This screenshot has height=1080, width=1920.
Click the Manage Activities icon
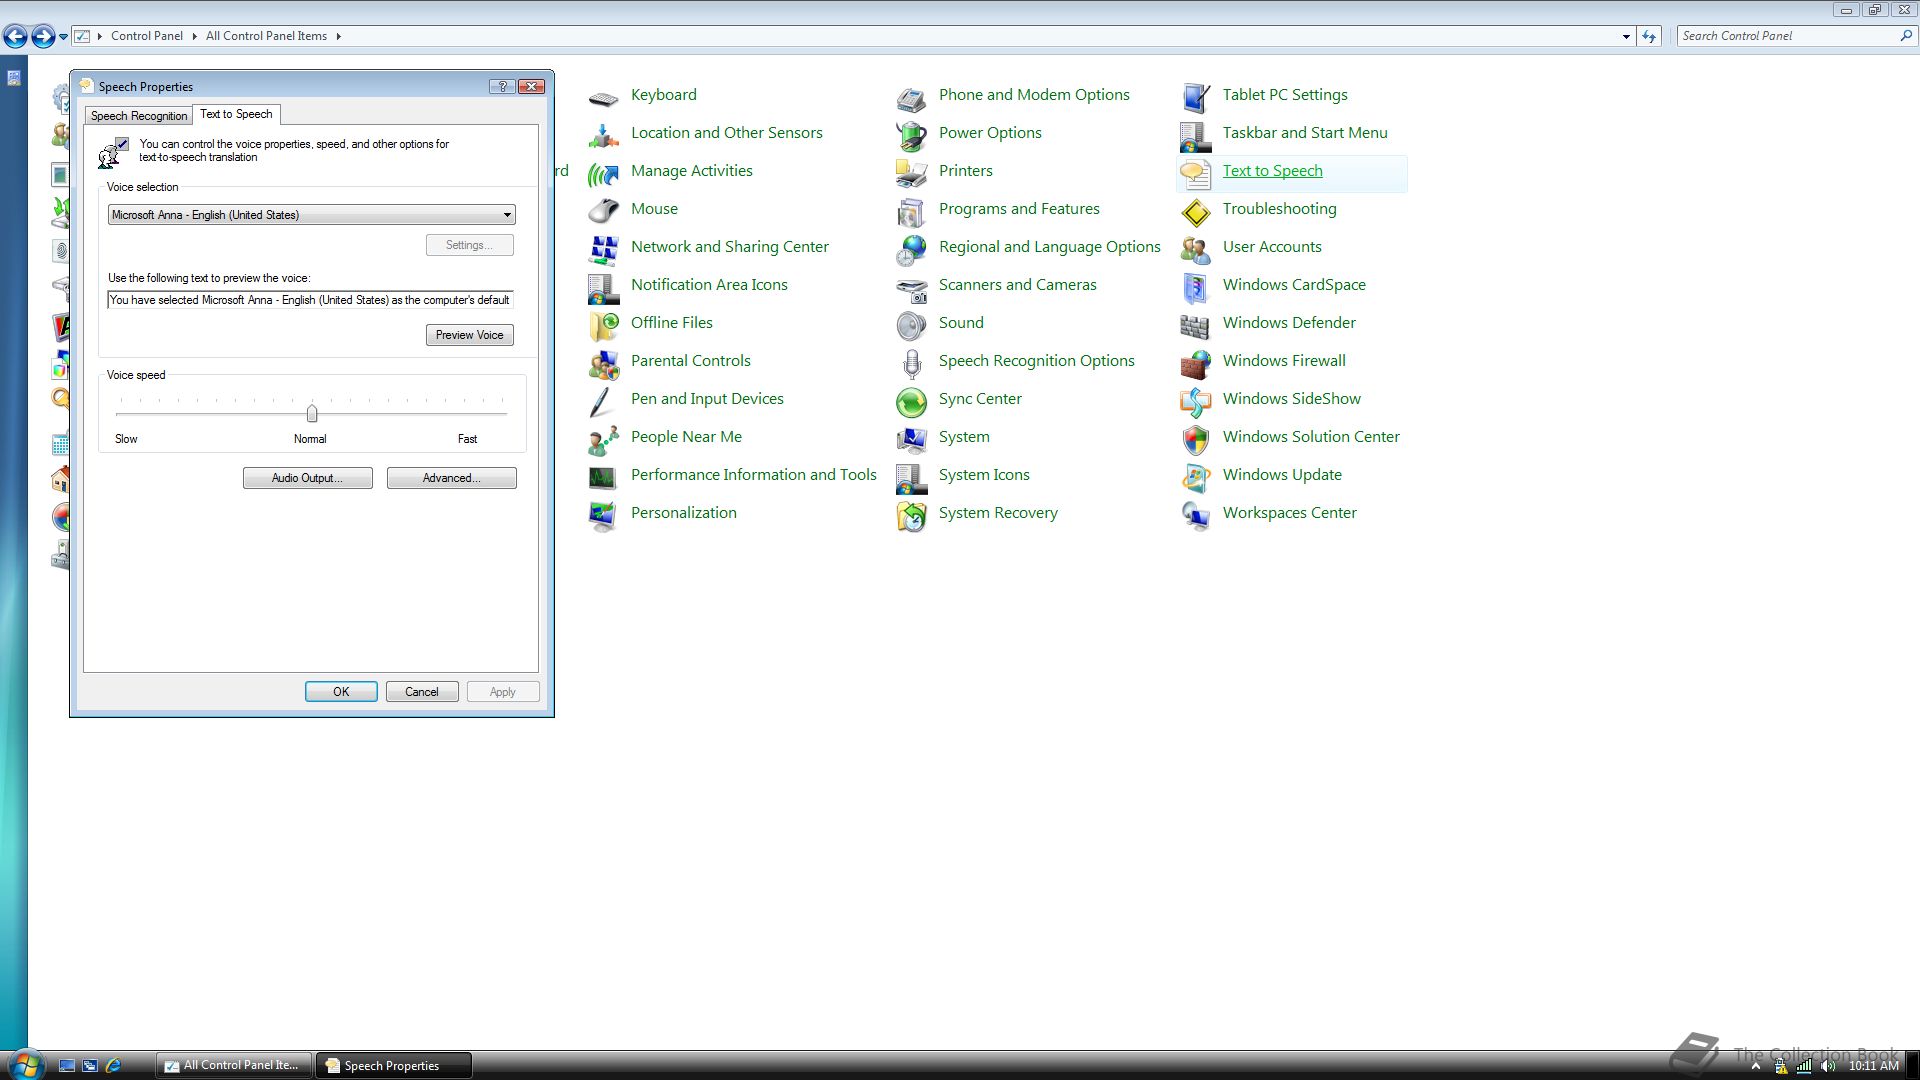pos(603,174)
